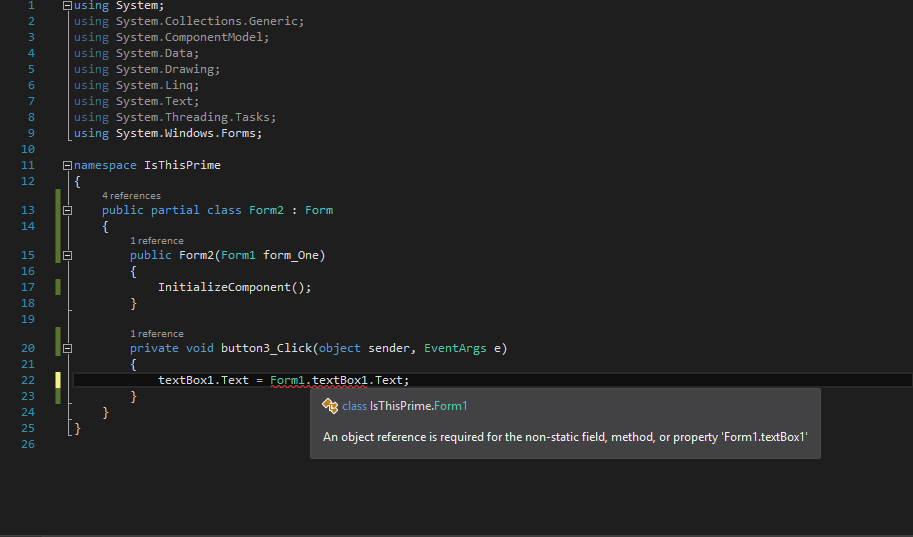Click the line number 22 in the margin

(x=27, y=380)
